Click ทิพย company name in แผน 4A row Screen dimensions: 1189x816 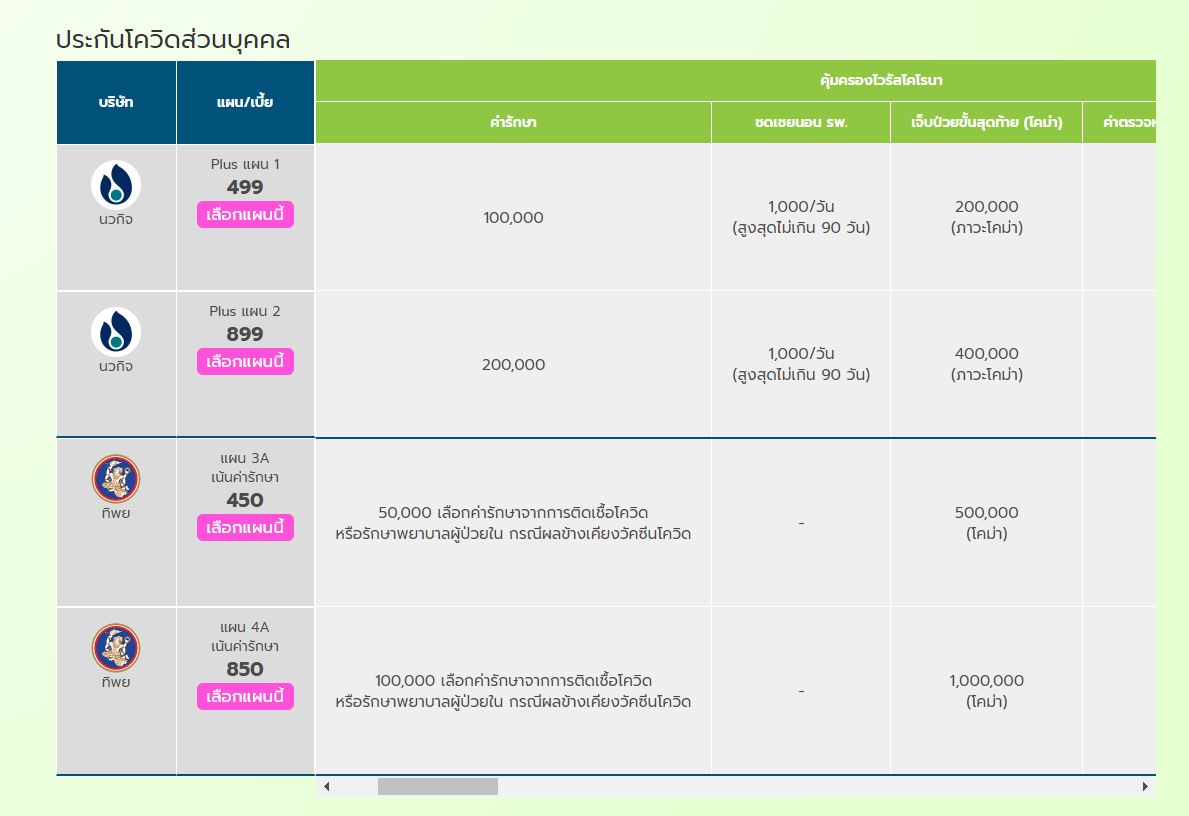tap(116, 683)
